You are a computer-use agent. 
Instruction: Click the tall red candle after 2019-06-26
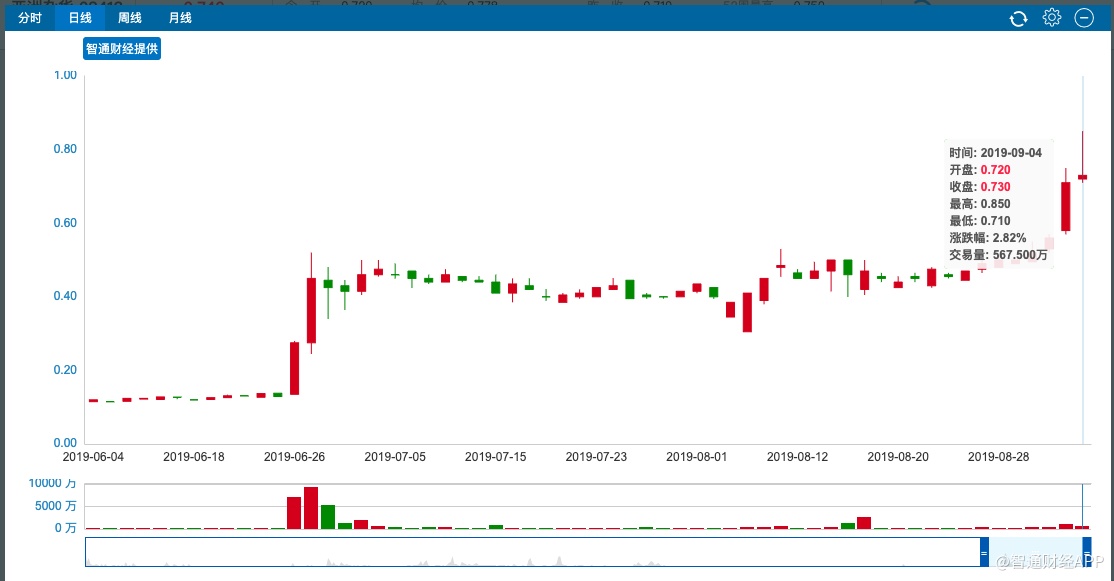click(311, 310)
